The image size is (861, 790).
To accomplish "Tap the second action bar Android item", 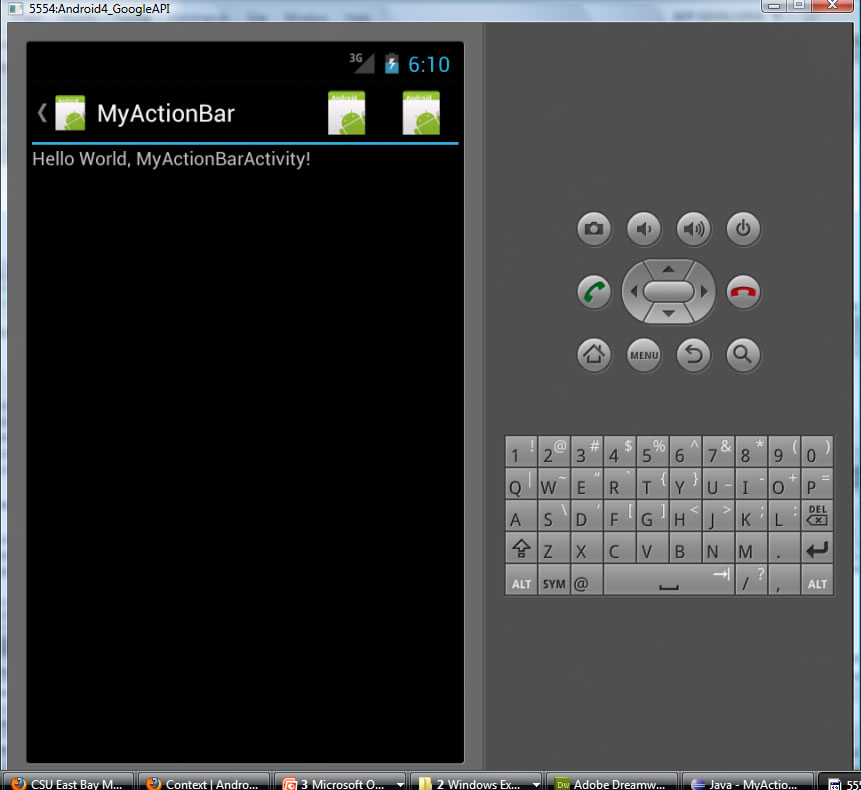I will click(421, 113).
